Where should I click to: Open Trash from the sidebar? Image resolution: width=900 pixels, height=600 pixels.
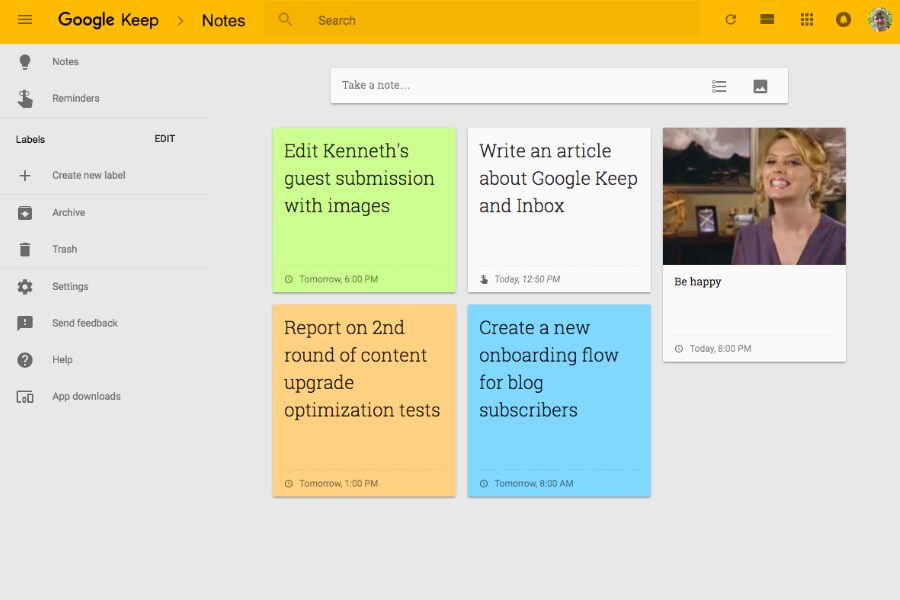(x=64, y=249)
